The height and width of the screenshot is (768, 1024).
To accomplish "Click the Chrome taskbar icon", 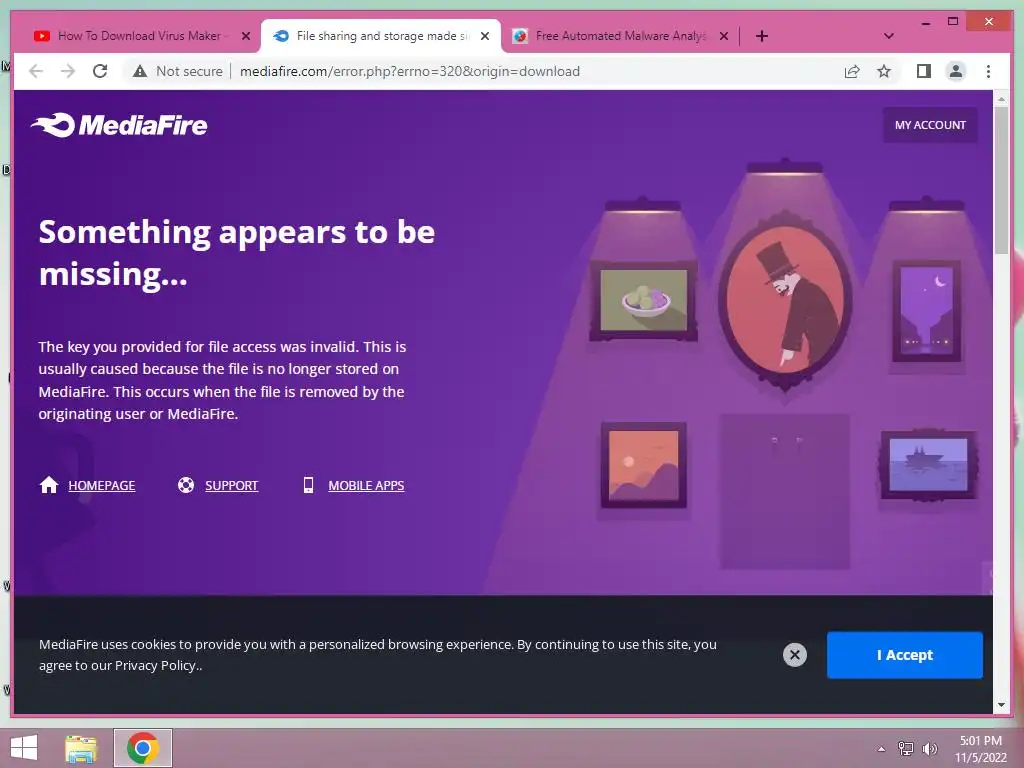I will click(x=143, y=748).
